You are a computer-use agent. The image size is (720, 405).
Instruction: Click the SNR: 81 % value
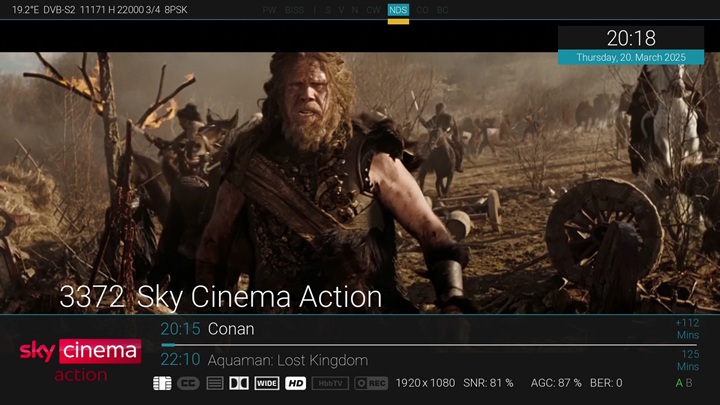click(x=488, y=383)
